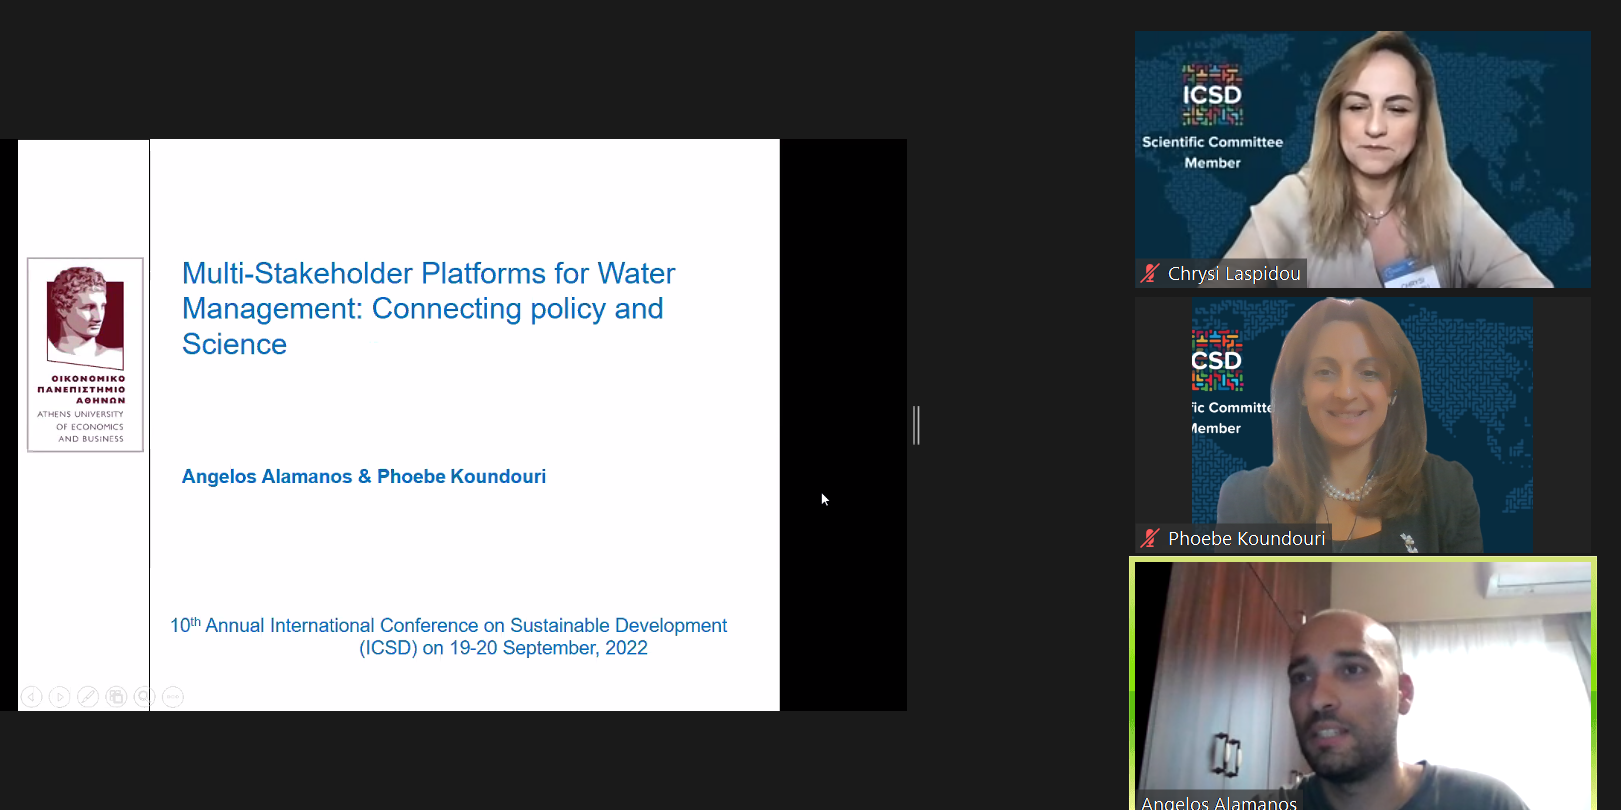Screen dimensions: 1621x810
Task: Click the next slide arrow icon
Action: (x=60, y=697)
